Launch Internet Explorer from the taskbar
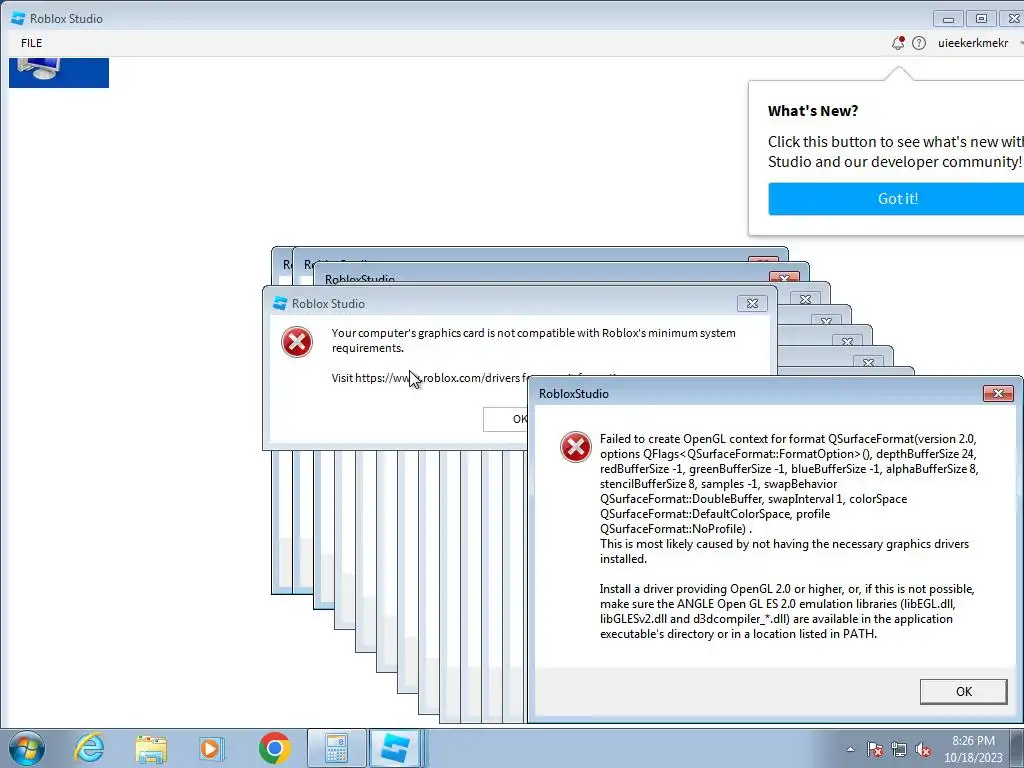1024x768 pixels. coord(89,748)
